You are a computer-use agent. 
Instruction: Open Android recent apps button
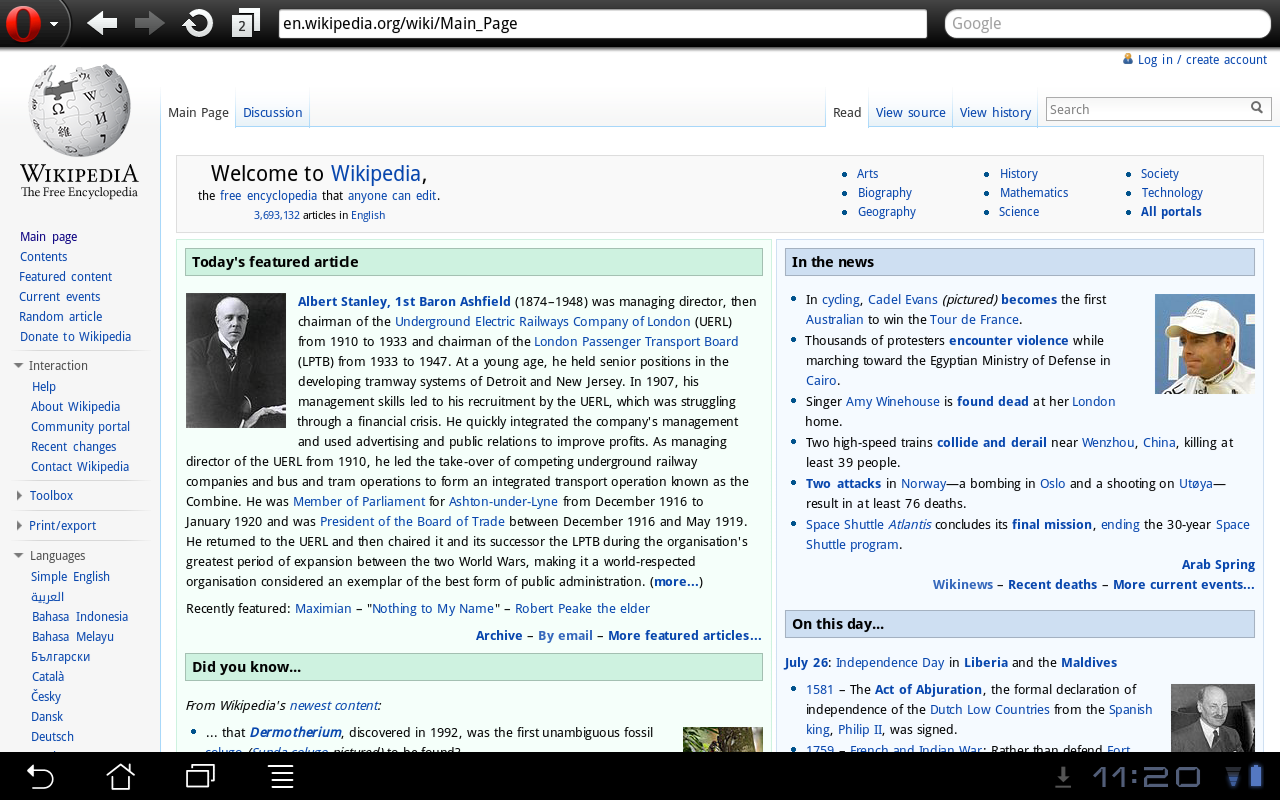pyautogui.click(x=201, y=776)
